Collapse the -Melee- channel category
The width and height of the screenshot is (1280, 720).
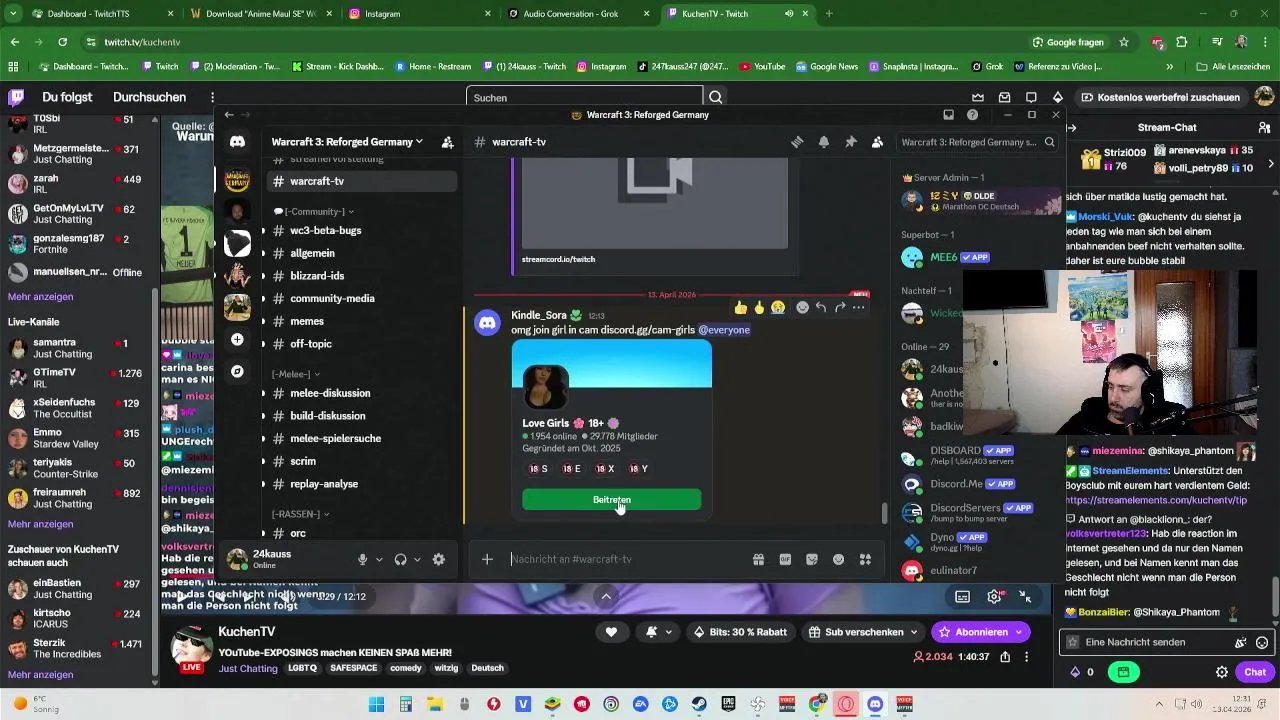click(295, 374)
